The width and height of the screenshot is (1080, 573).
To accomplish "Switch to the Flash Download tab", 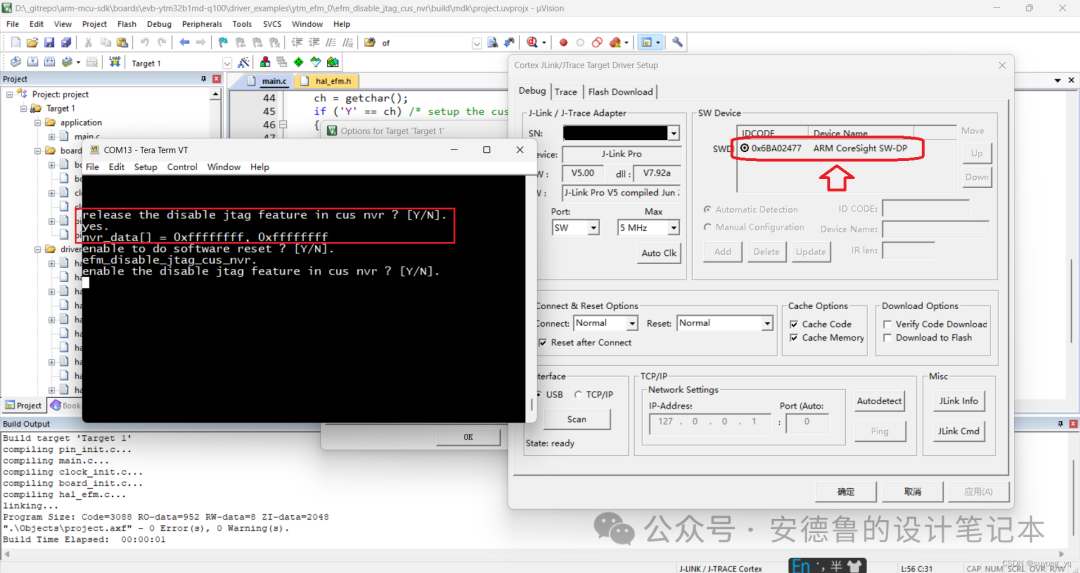I will 620,92.
